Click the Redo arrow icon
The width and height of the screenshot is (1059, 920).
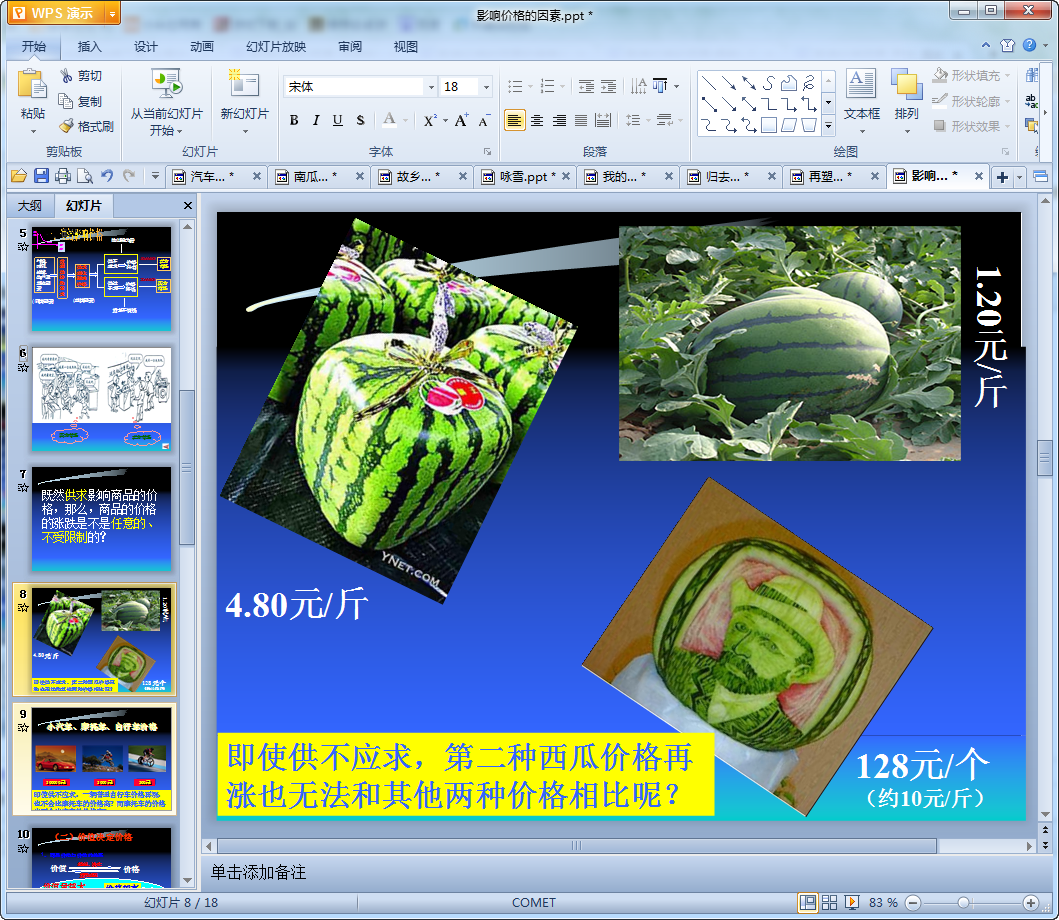(x=129, y=176)
